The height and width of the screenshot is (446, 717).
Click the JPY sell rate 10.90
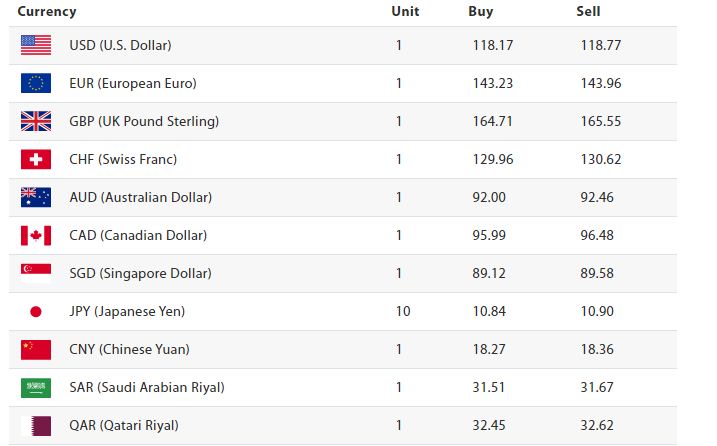(x=598, y=311)
